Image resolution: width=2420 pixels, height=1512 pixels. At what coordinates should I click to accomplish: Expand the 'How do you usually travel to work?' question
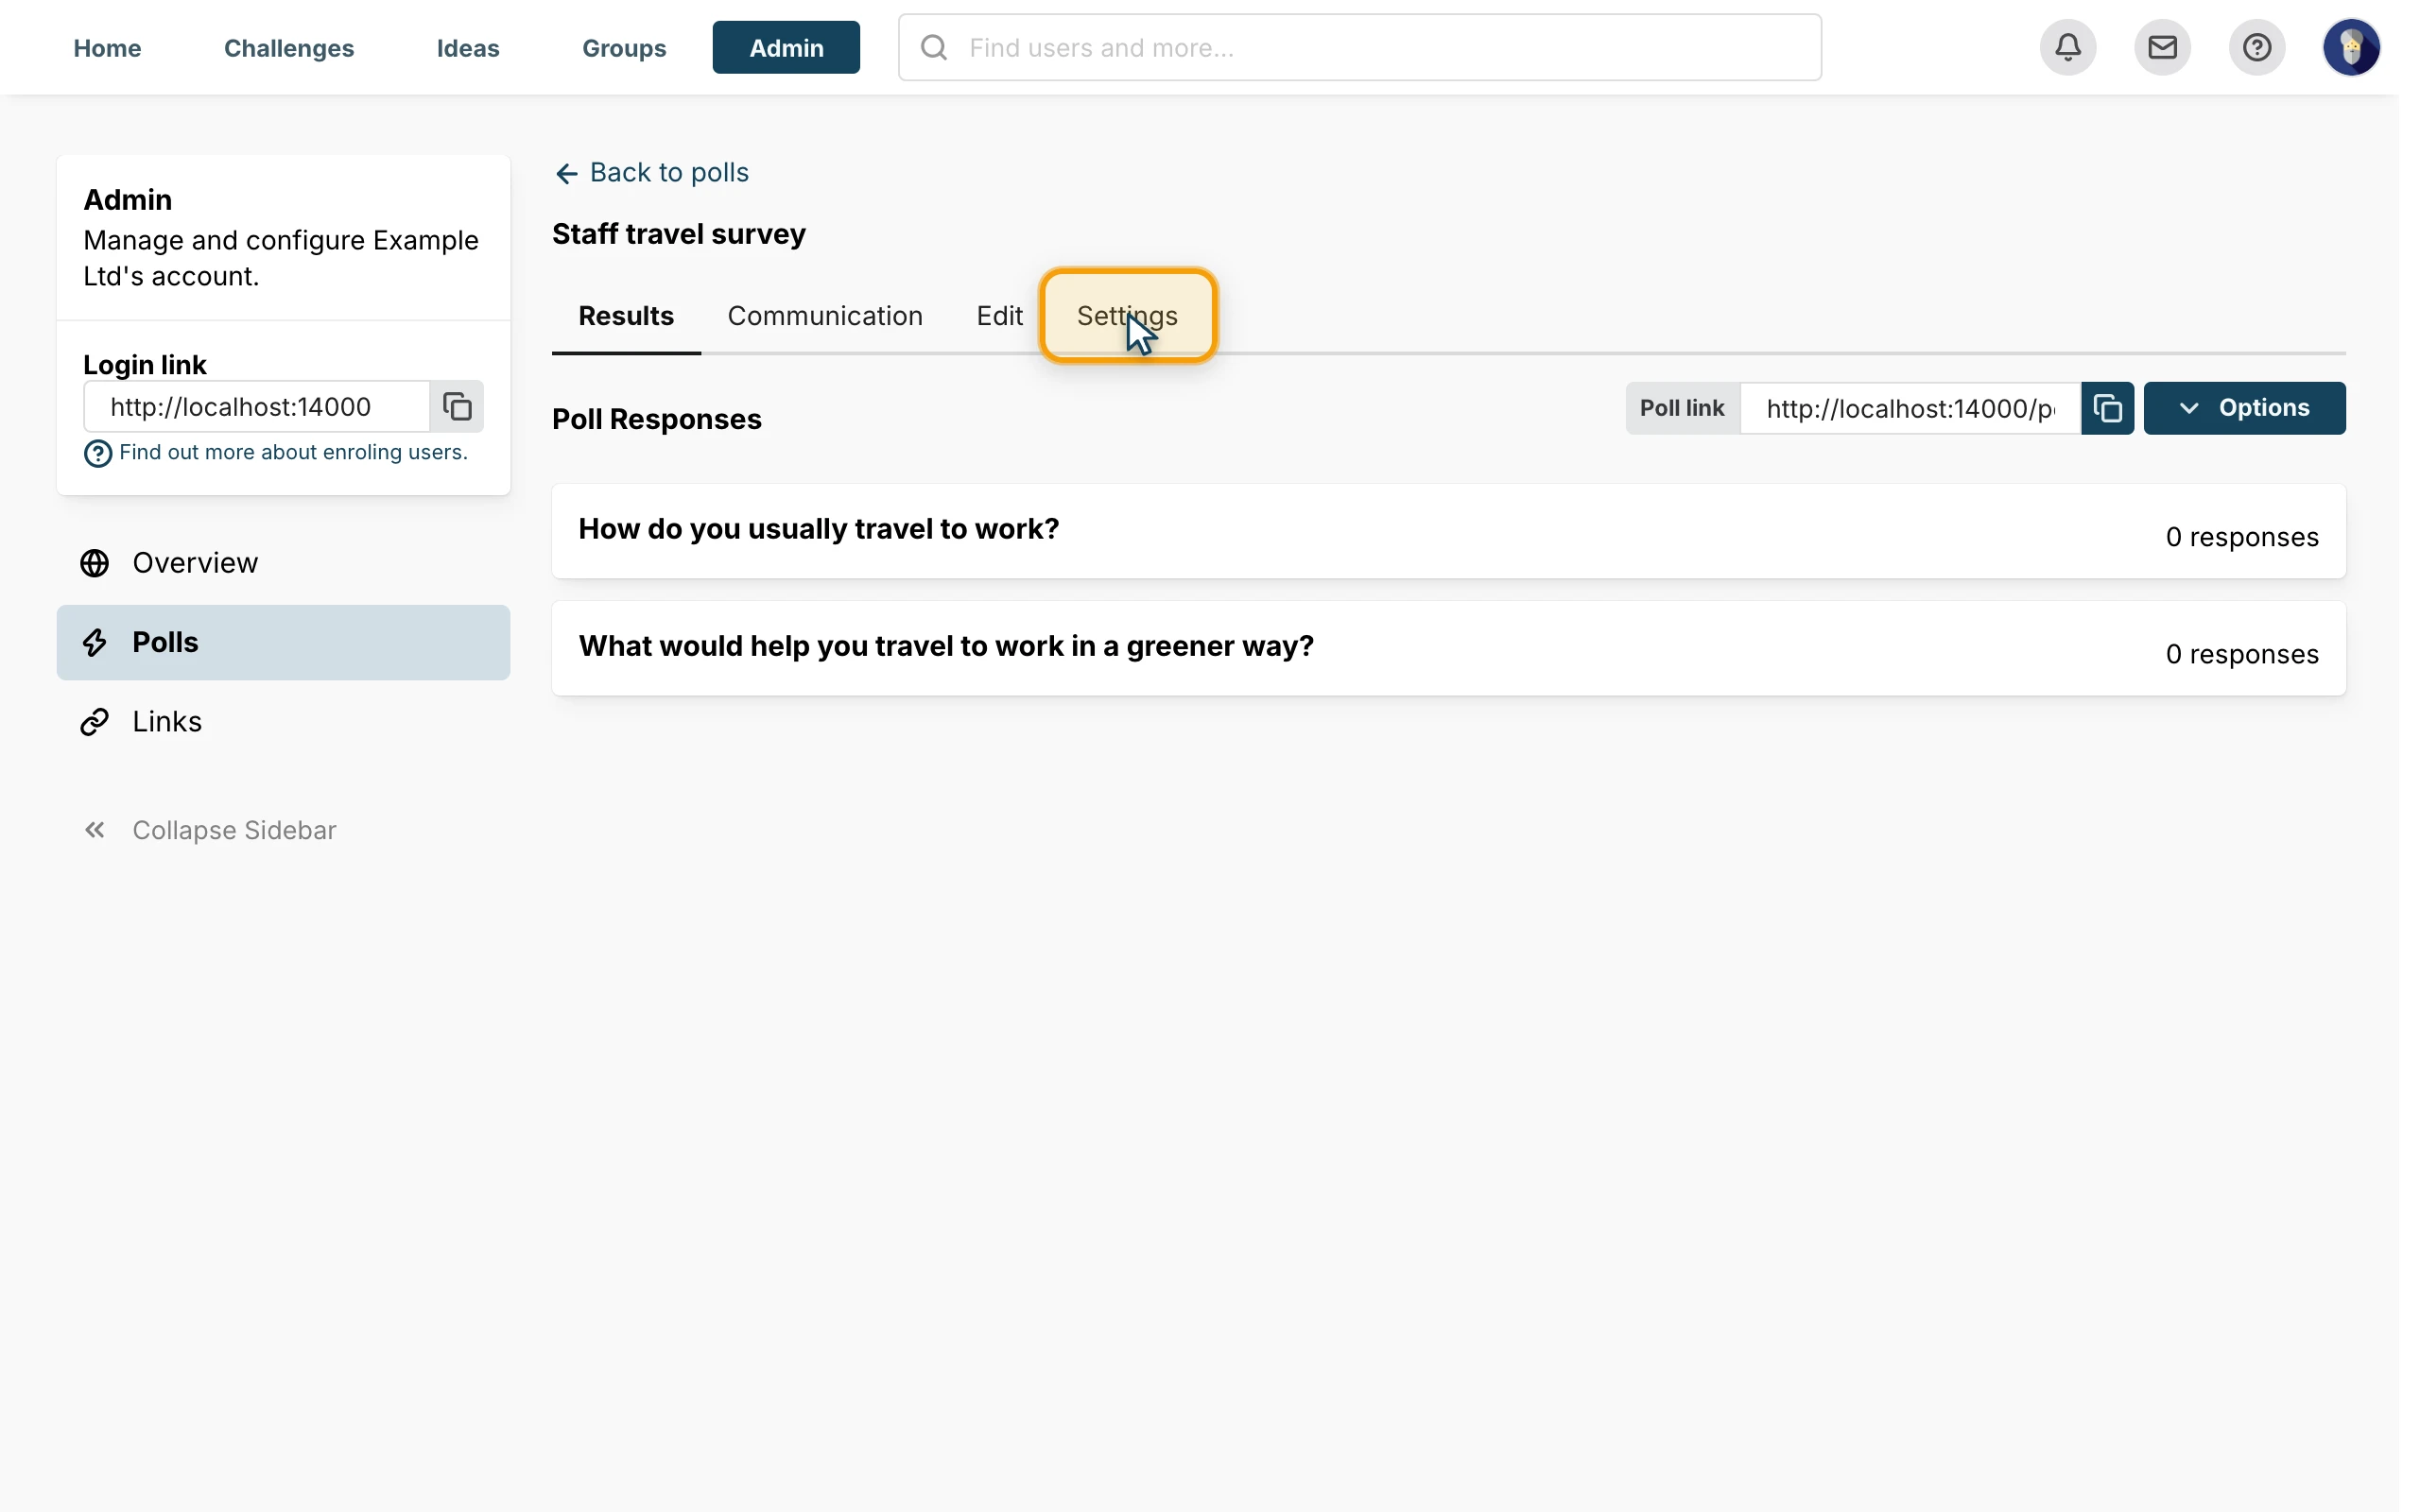(1448, 531)
